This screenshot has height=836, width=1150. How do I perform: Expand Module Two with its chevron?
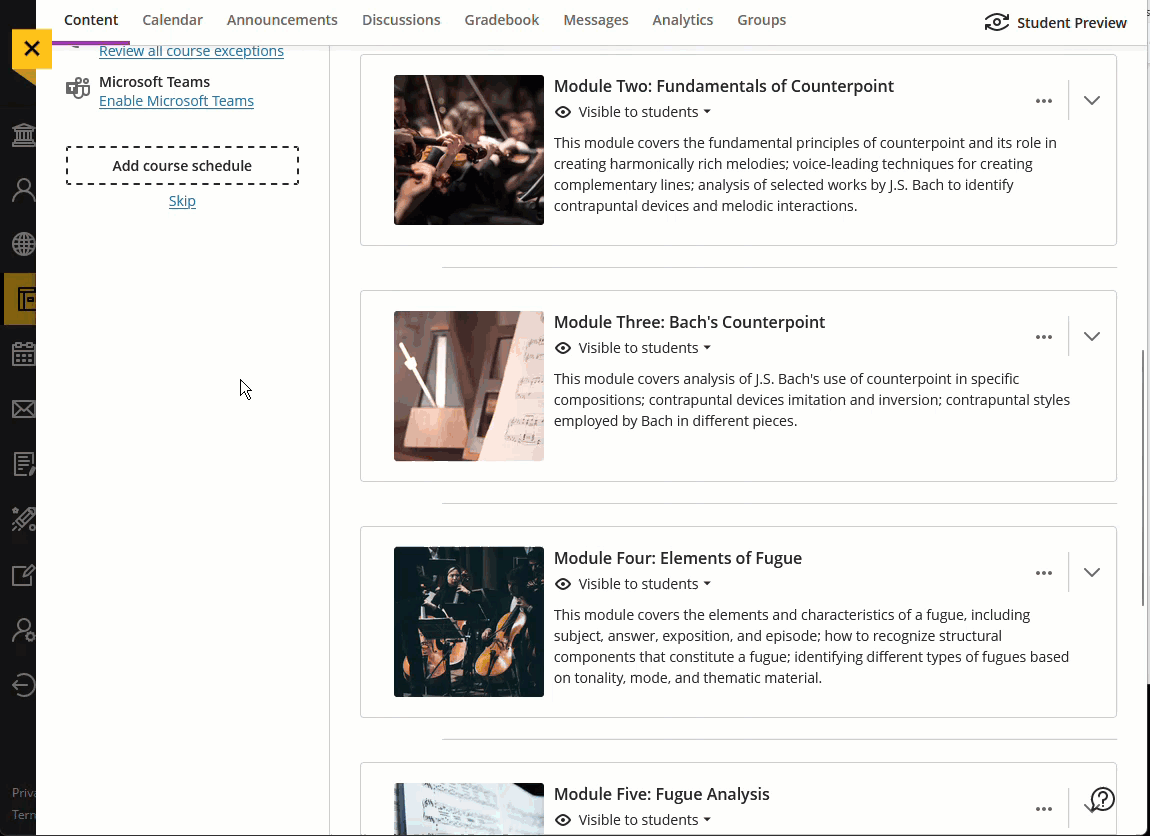(1091, 100)
